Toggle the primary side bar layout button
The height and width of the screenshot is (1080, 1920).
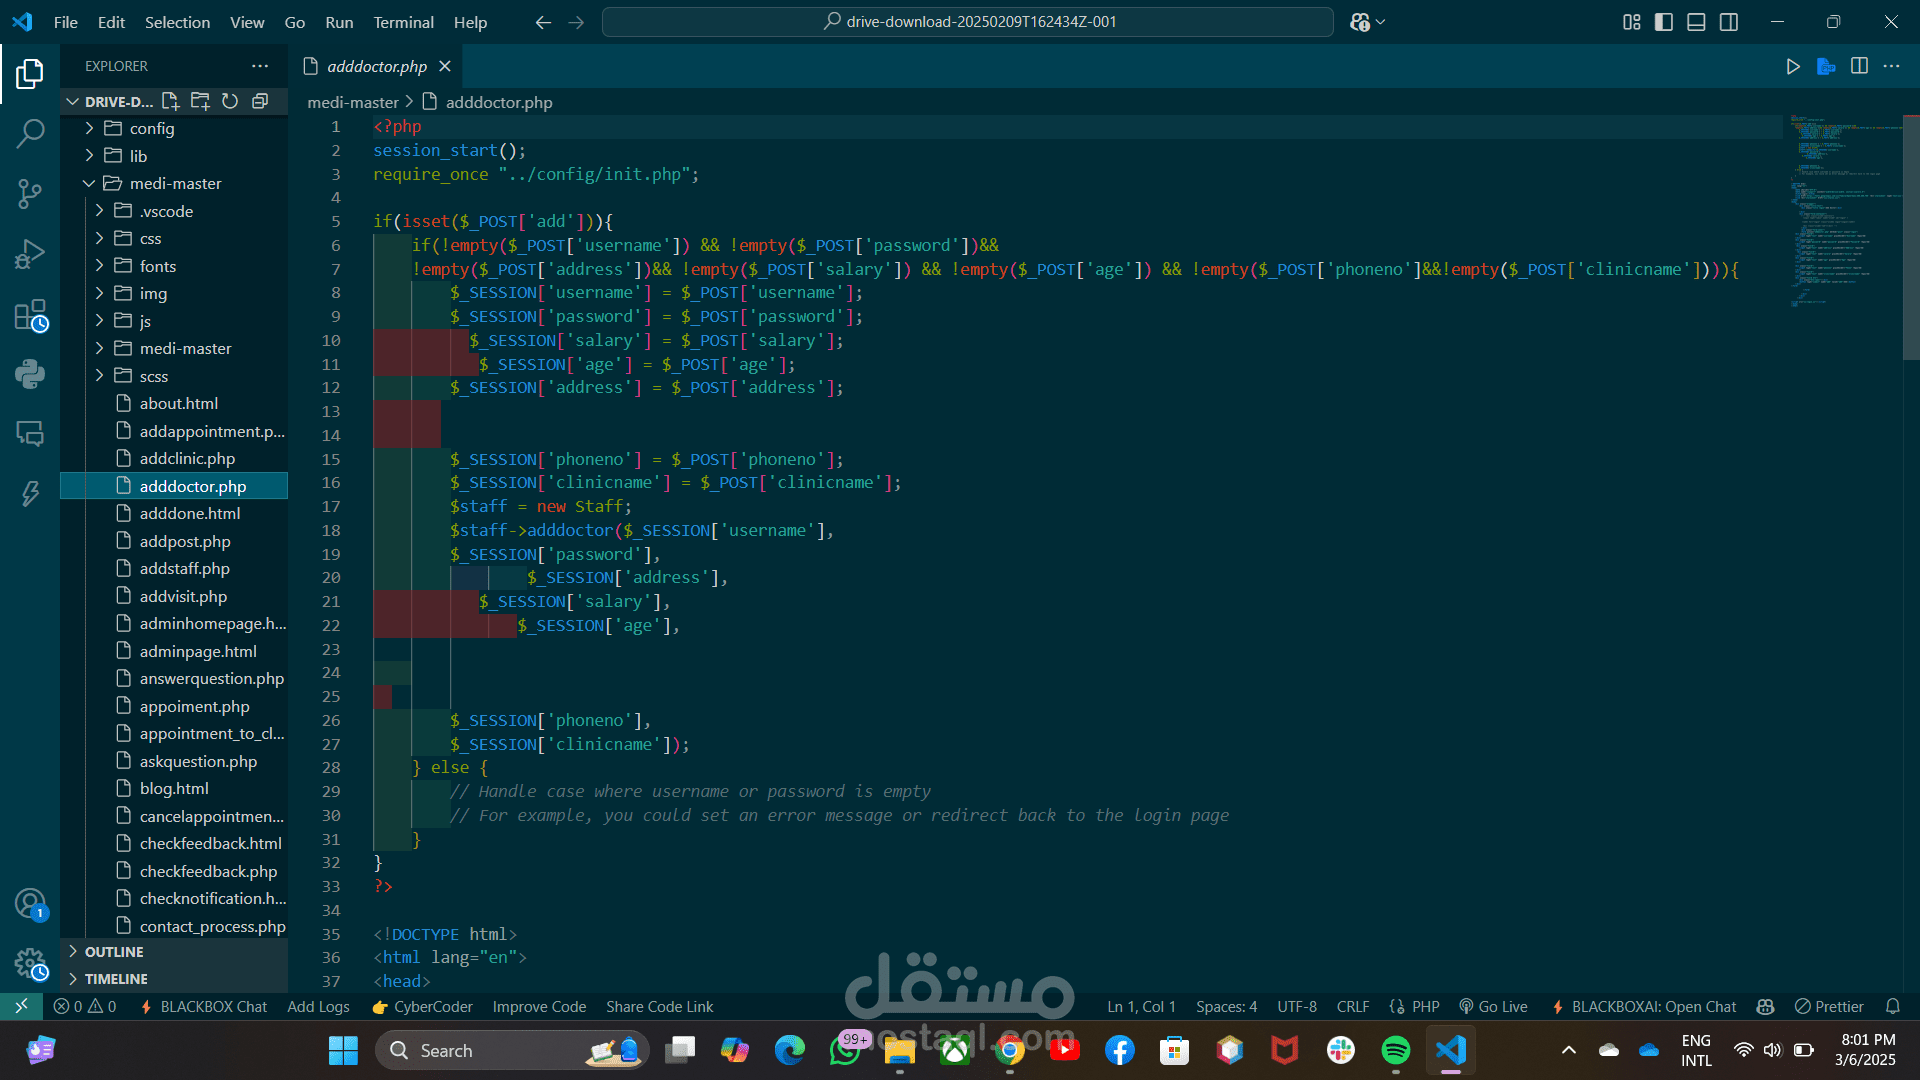click(1664, 22)
